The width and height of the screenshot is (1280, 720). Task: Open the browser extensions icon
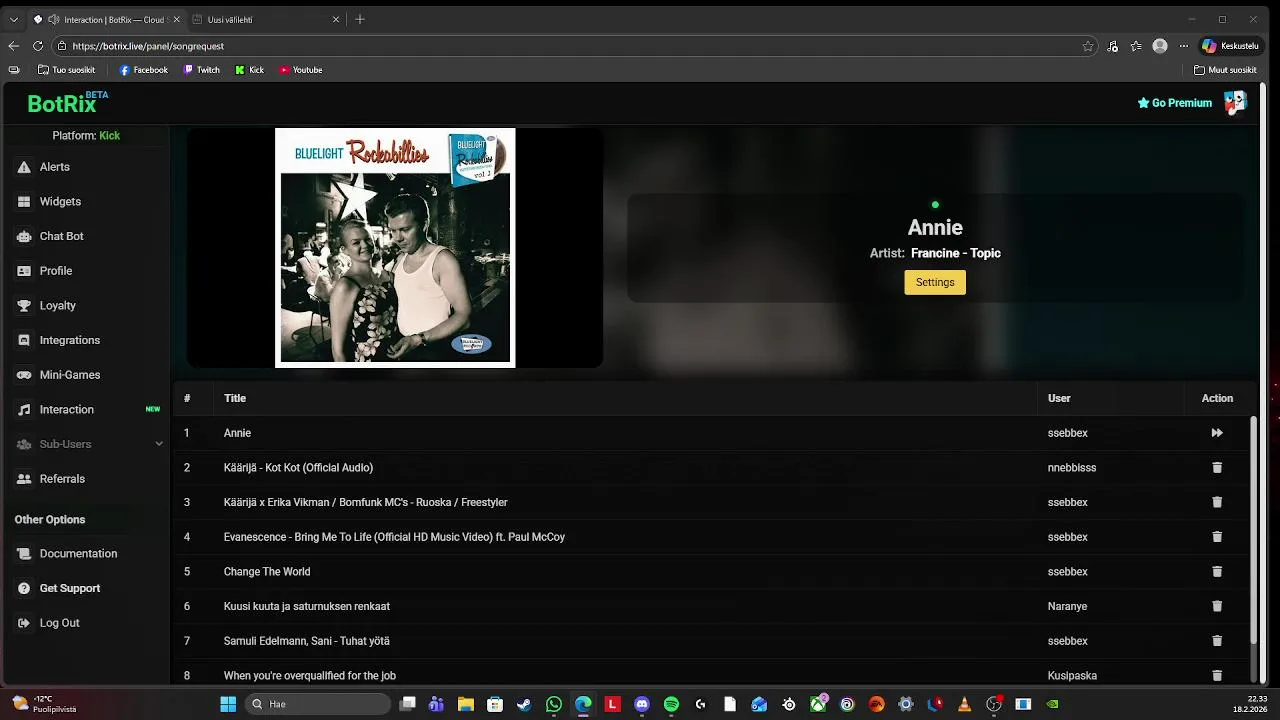tap(1113, 46)
